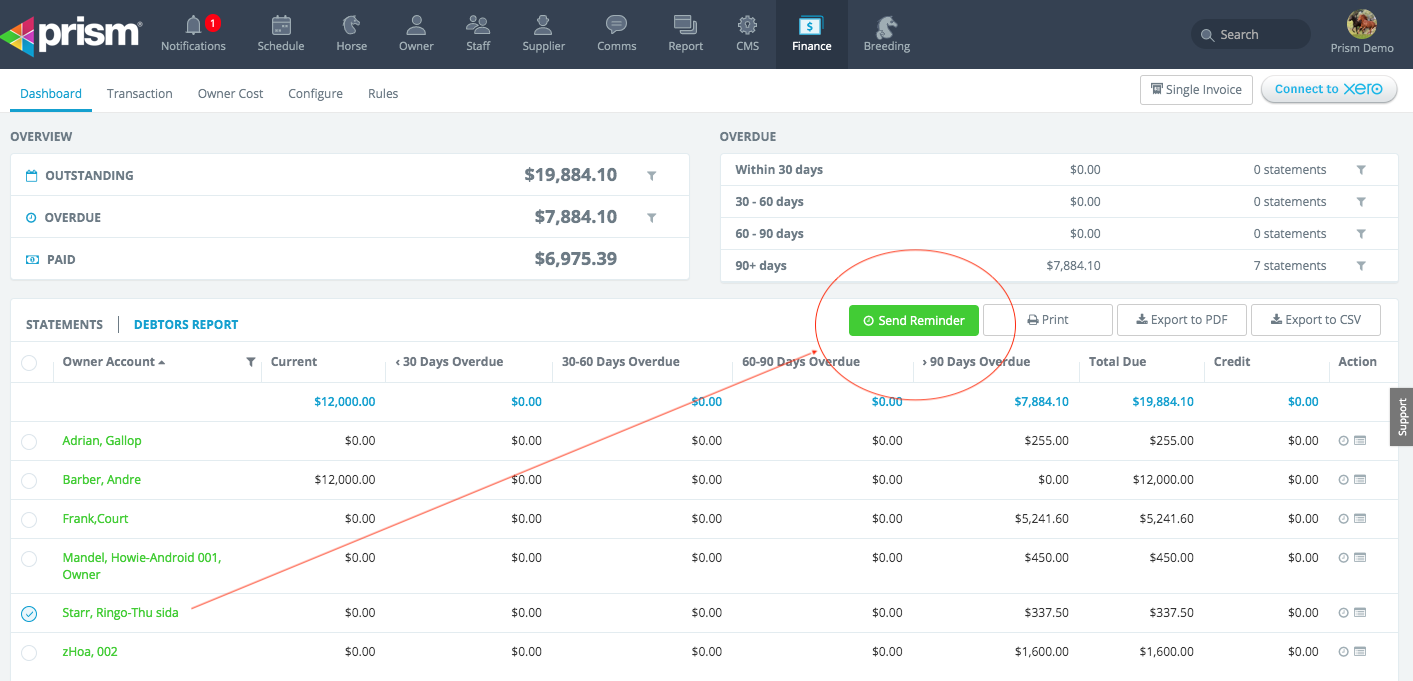
Task: Uncheck the Starr, Ringo-Thu sida row
Action: pos(29,614)
